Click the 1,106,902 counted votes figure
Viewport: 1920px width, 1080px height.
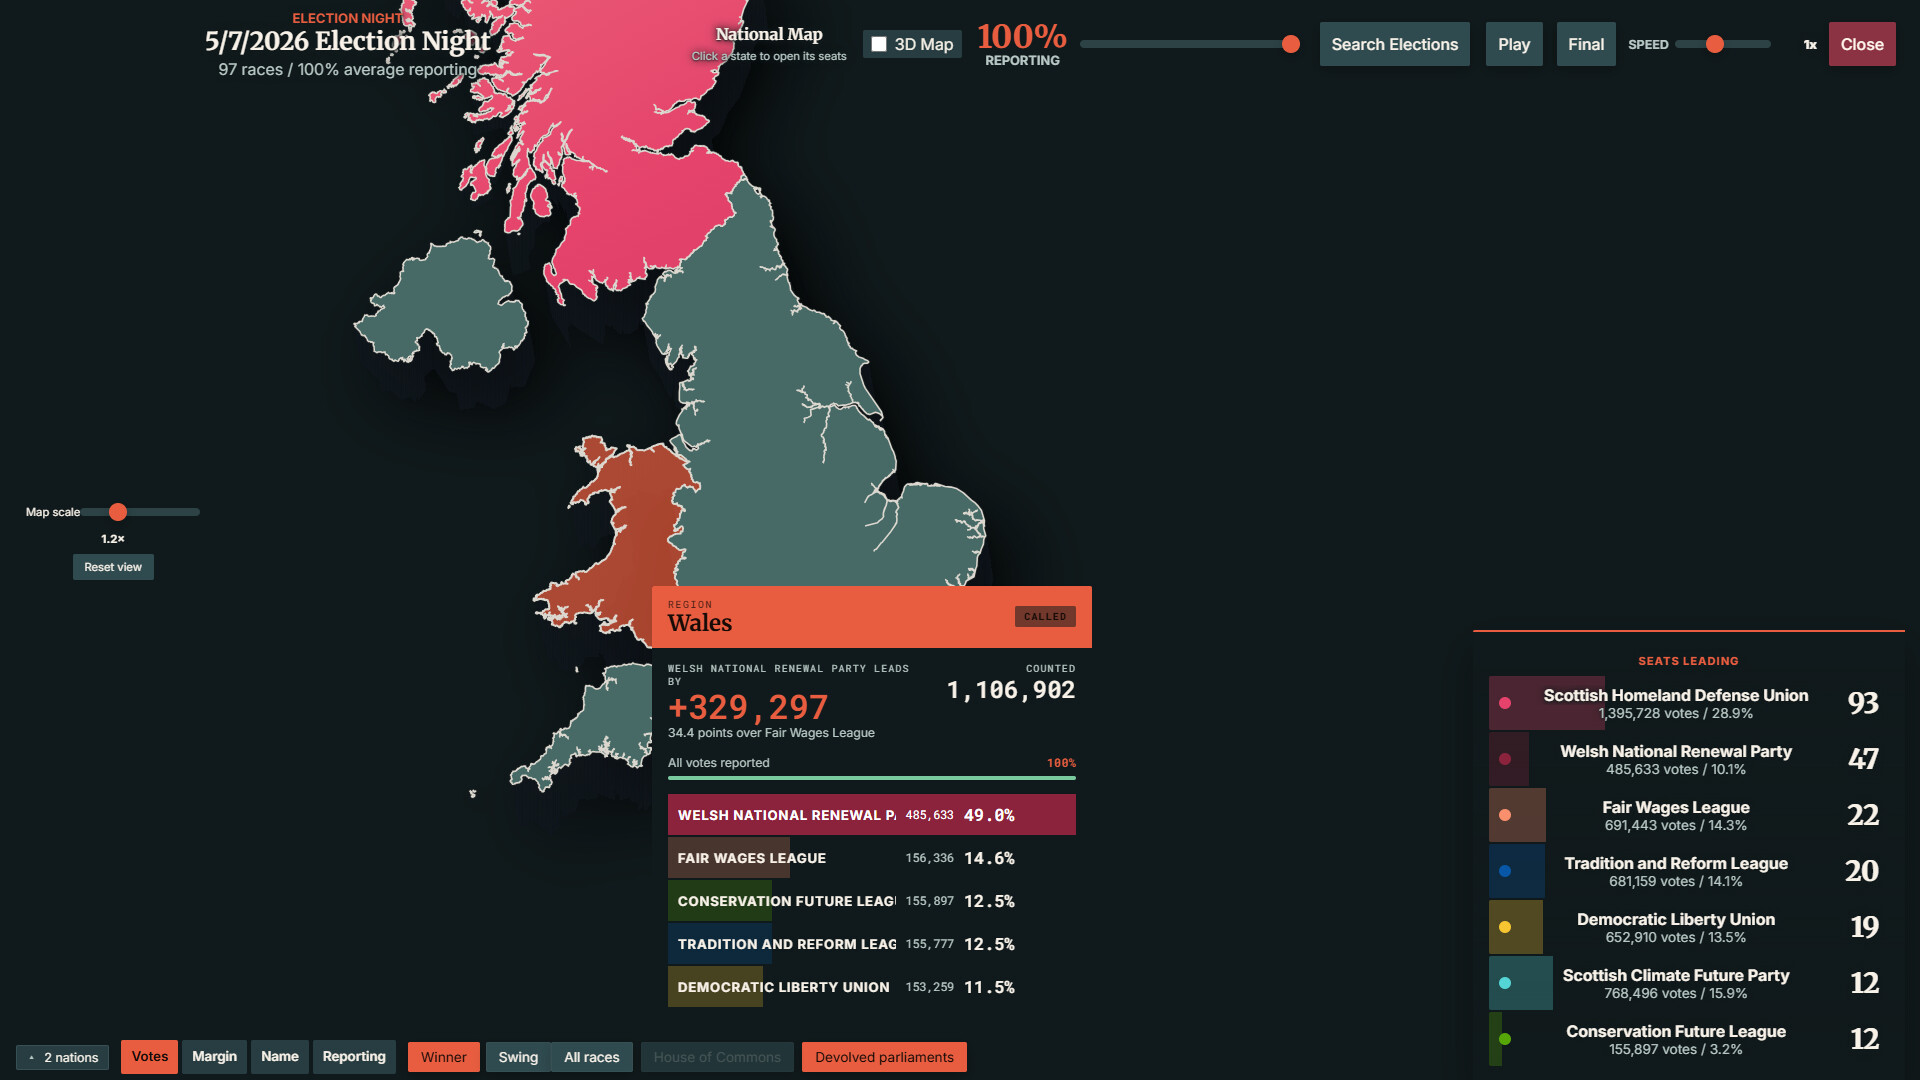pyautogui.click(x=1011, y=690)
